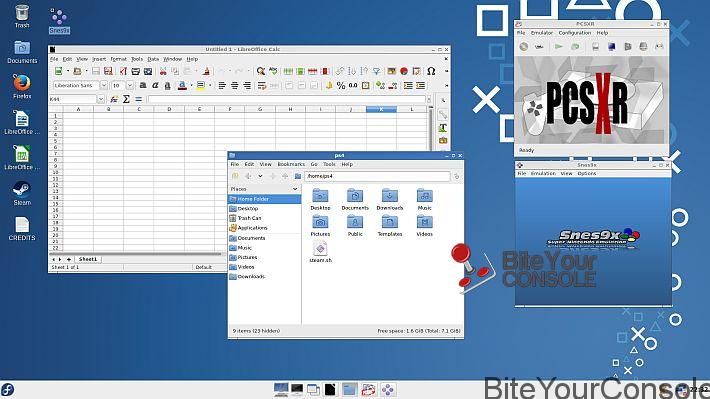Open the Configuration menu in PCSXR
The height and width of the screenshot is (399, 710).
pyautogui.click(x=575, y=33)
